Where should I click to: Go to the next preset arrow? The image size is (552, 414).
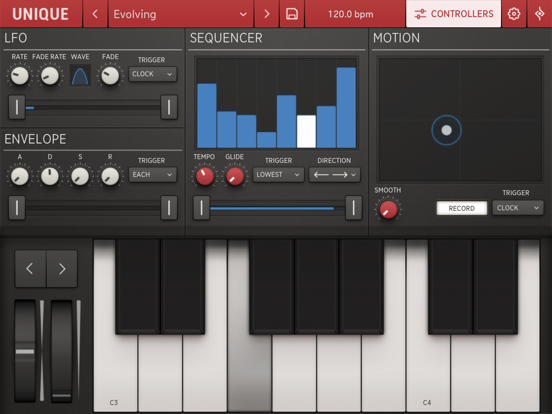point(266,14)
